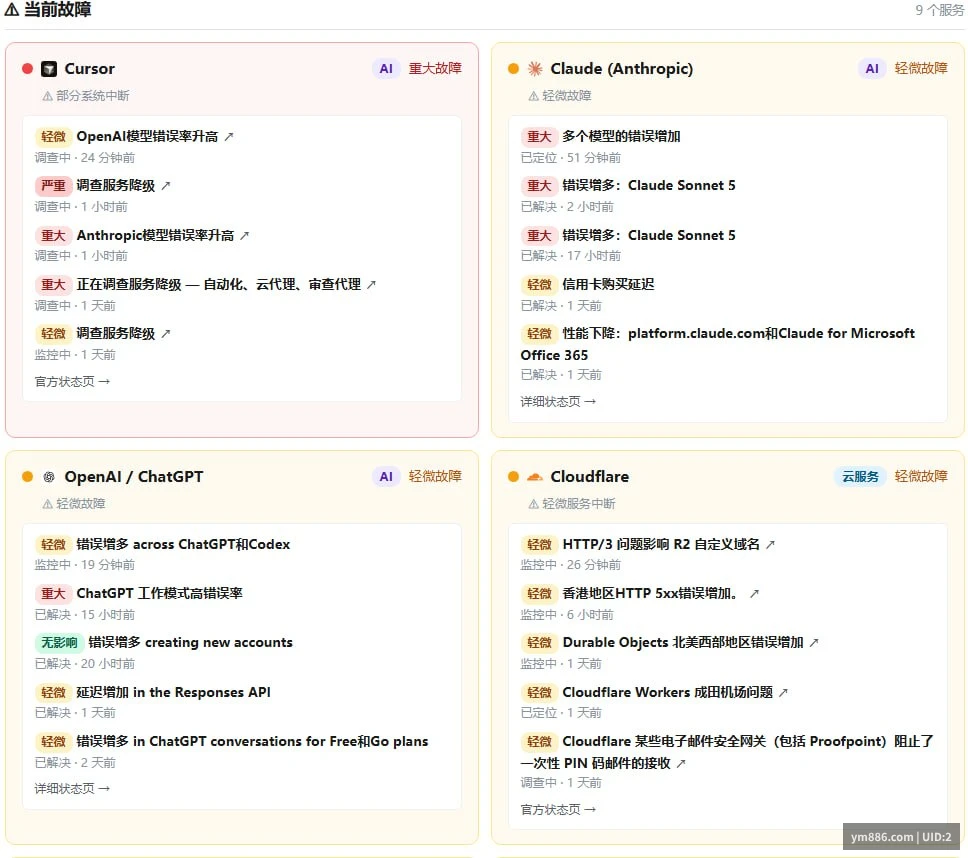Image resolution: width=968 pixels, height=858 pixels.
Task: Click the 当前故障 section heading
Action: 57,10
